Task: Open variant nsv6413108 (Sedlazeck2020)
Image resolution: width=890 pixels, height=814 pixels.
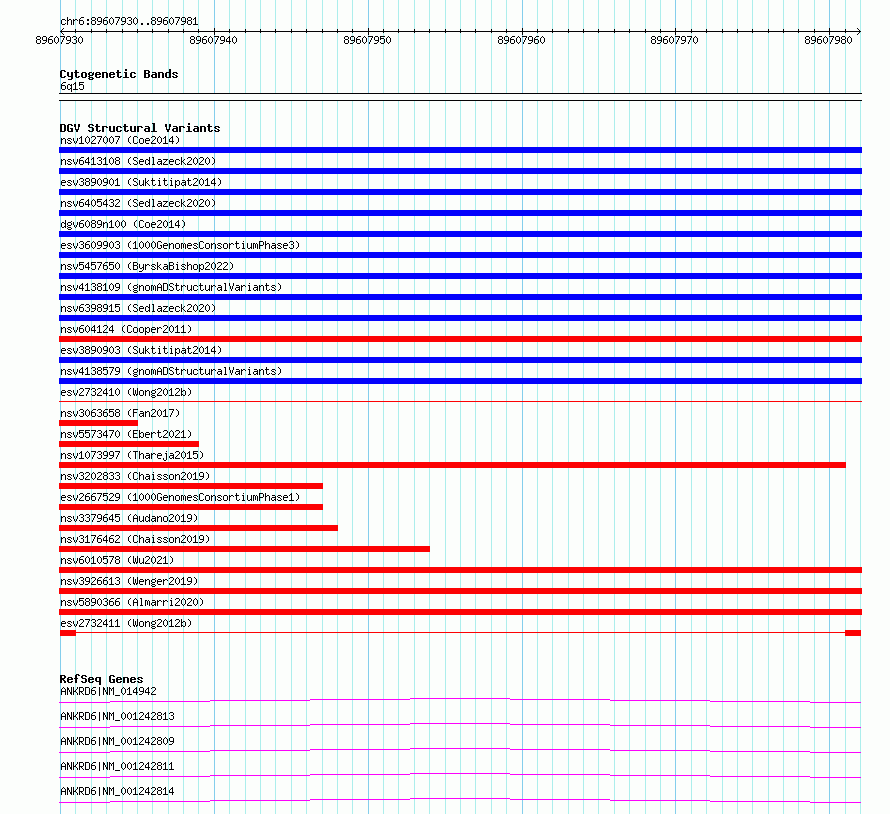Action: pos(138,161)
